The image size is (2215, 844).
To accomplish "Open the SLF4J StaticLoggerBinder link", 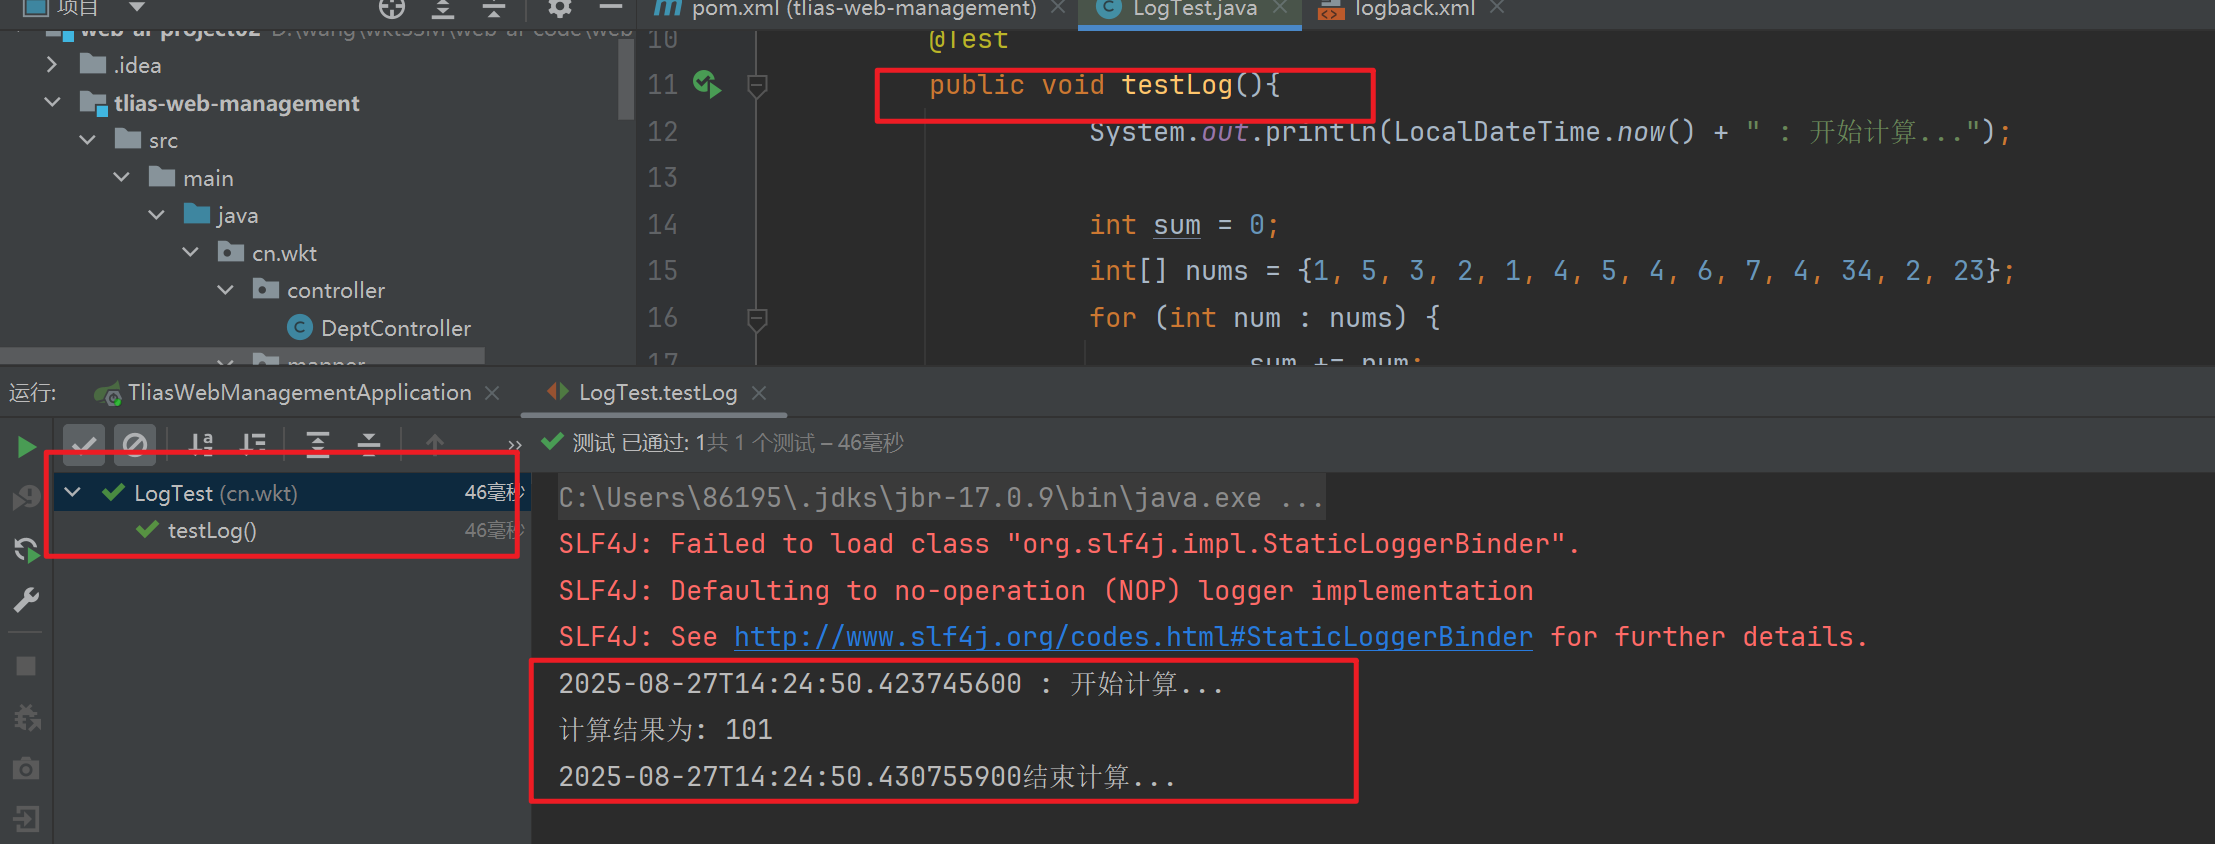I will click(x=1132, y=637).
